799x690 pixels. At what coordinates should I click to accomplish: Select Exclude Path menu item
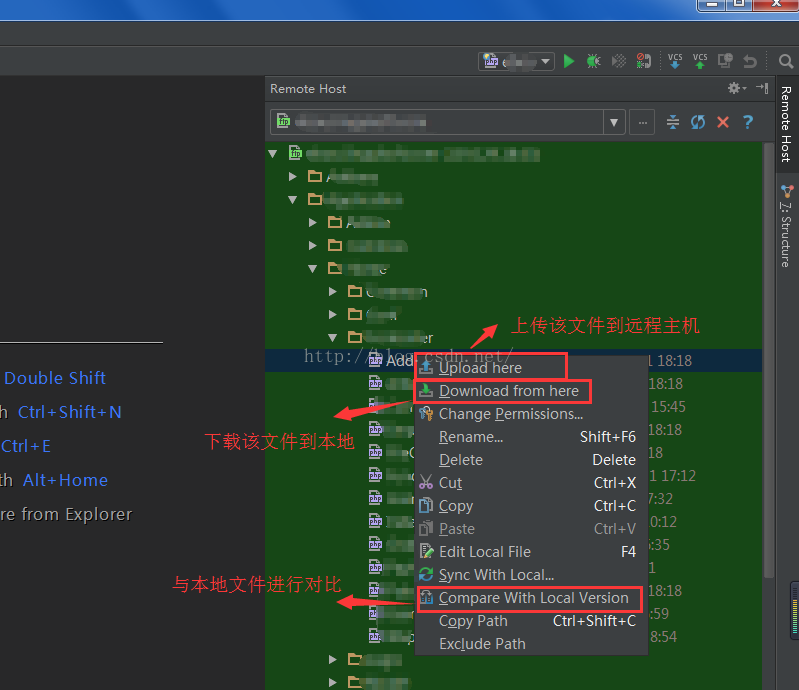tap(530, 644)
